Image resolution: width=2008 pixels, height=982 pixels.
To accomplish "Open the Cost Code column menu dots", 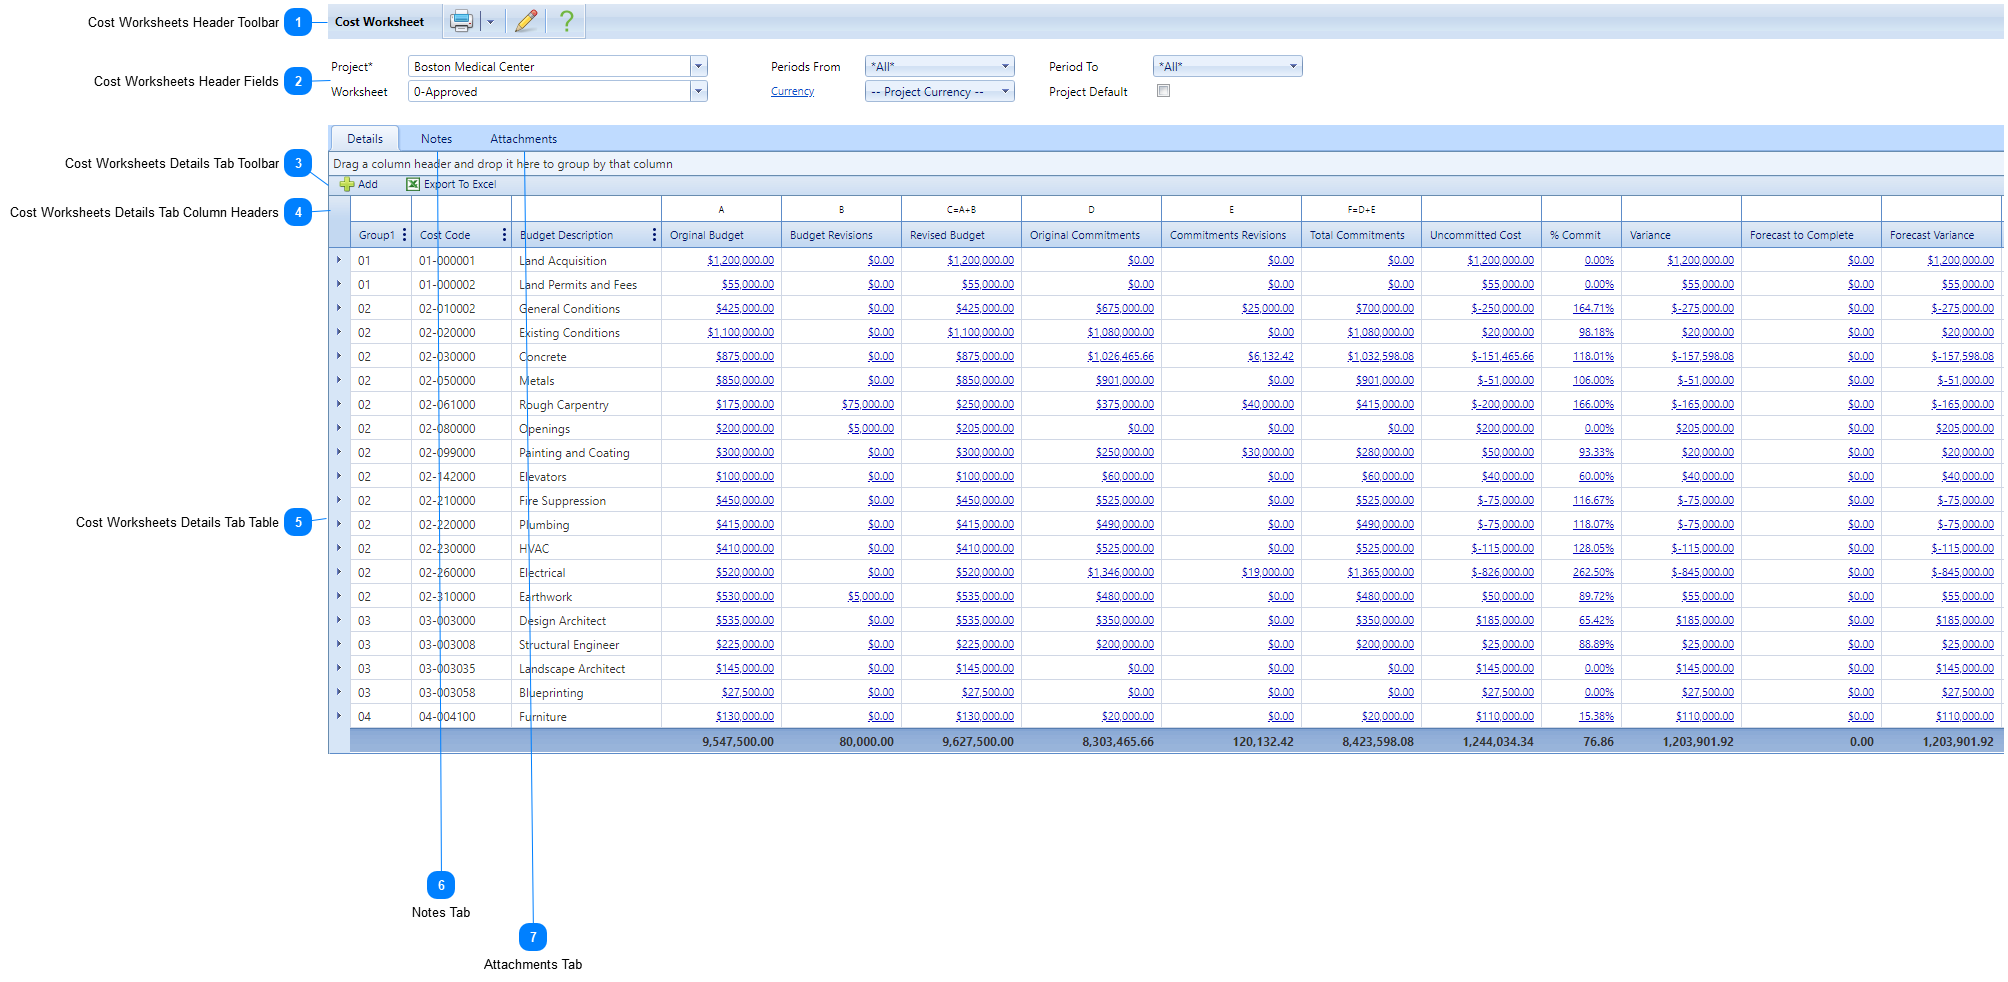I will point(504,235).
